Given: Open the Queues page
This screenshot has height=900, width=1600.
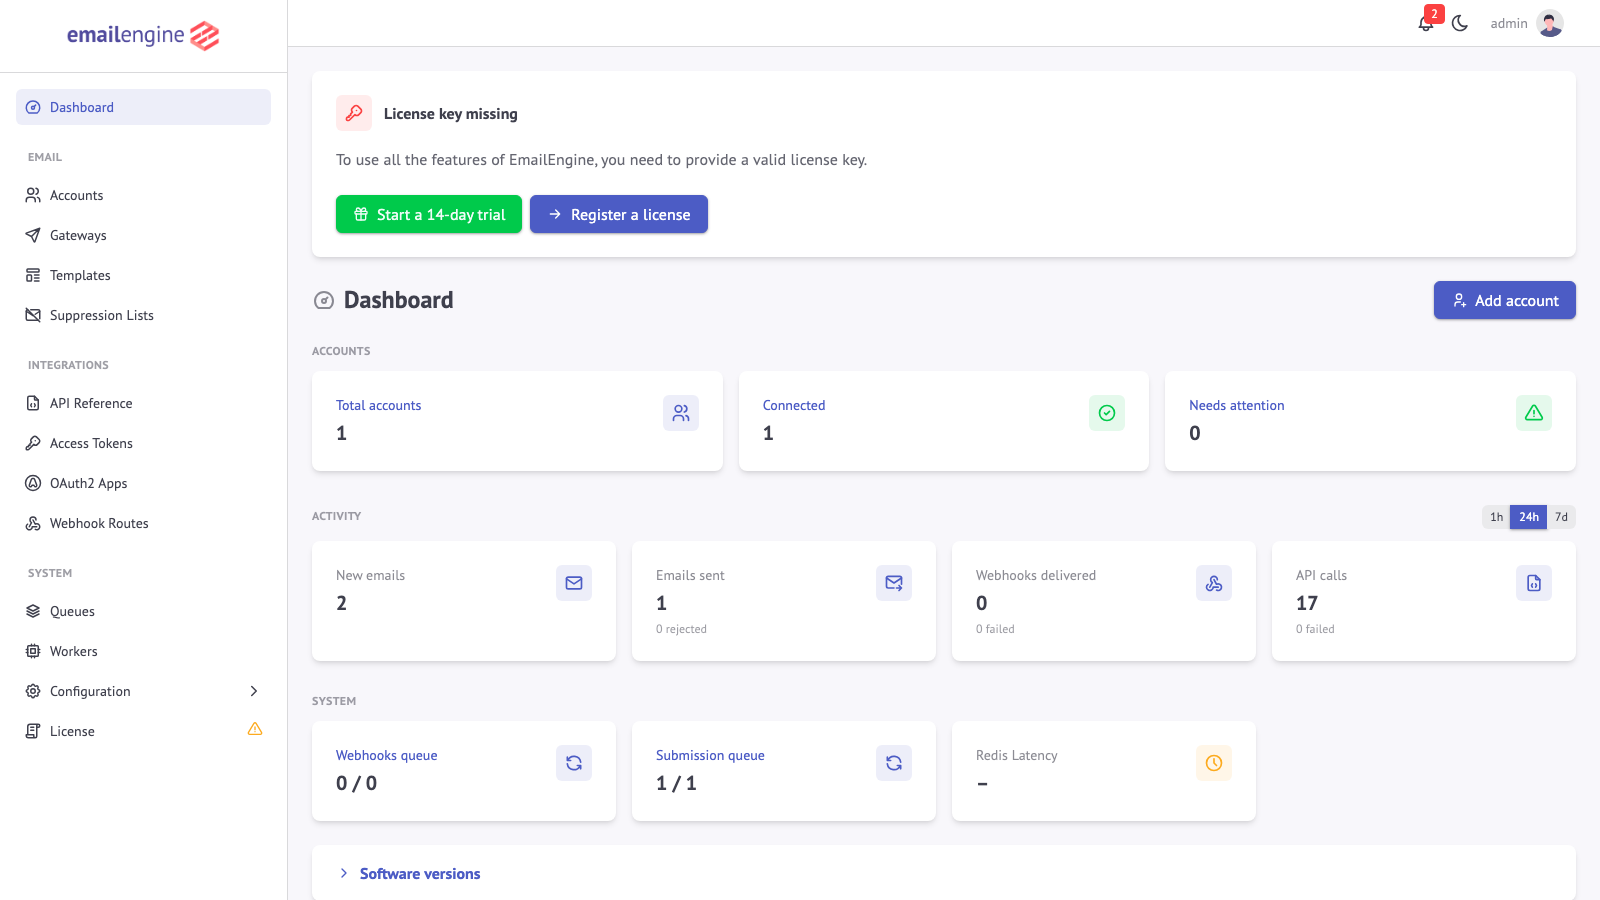Looking at the screenshot, I should (x=143, y=611).
